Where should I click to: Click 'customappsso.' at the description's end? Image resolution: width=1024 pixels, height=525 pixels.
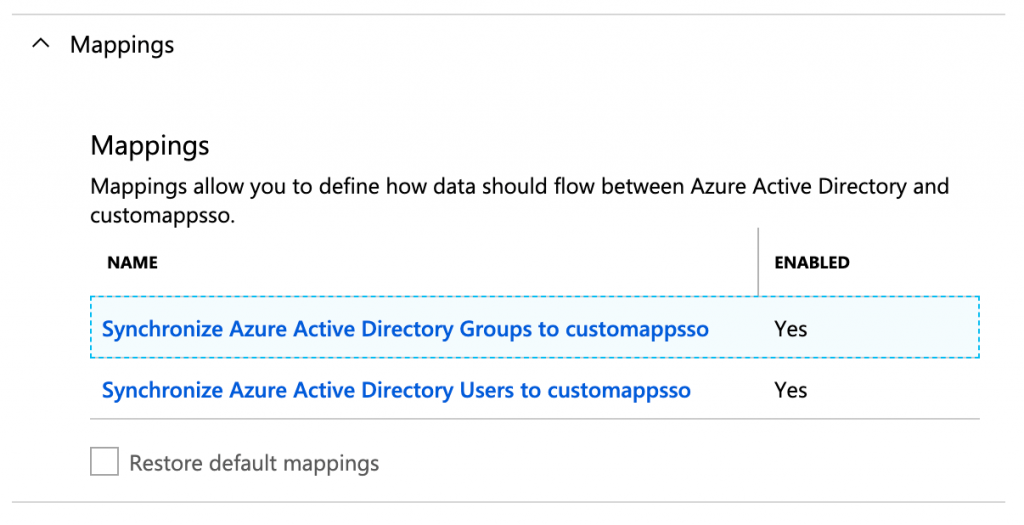point(163,215)
